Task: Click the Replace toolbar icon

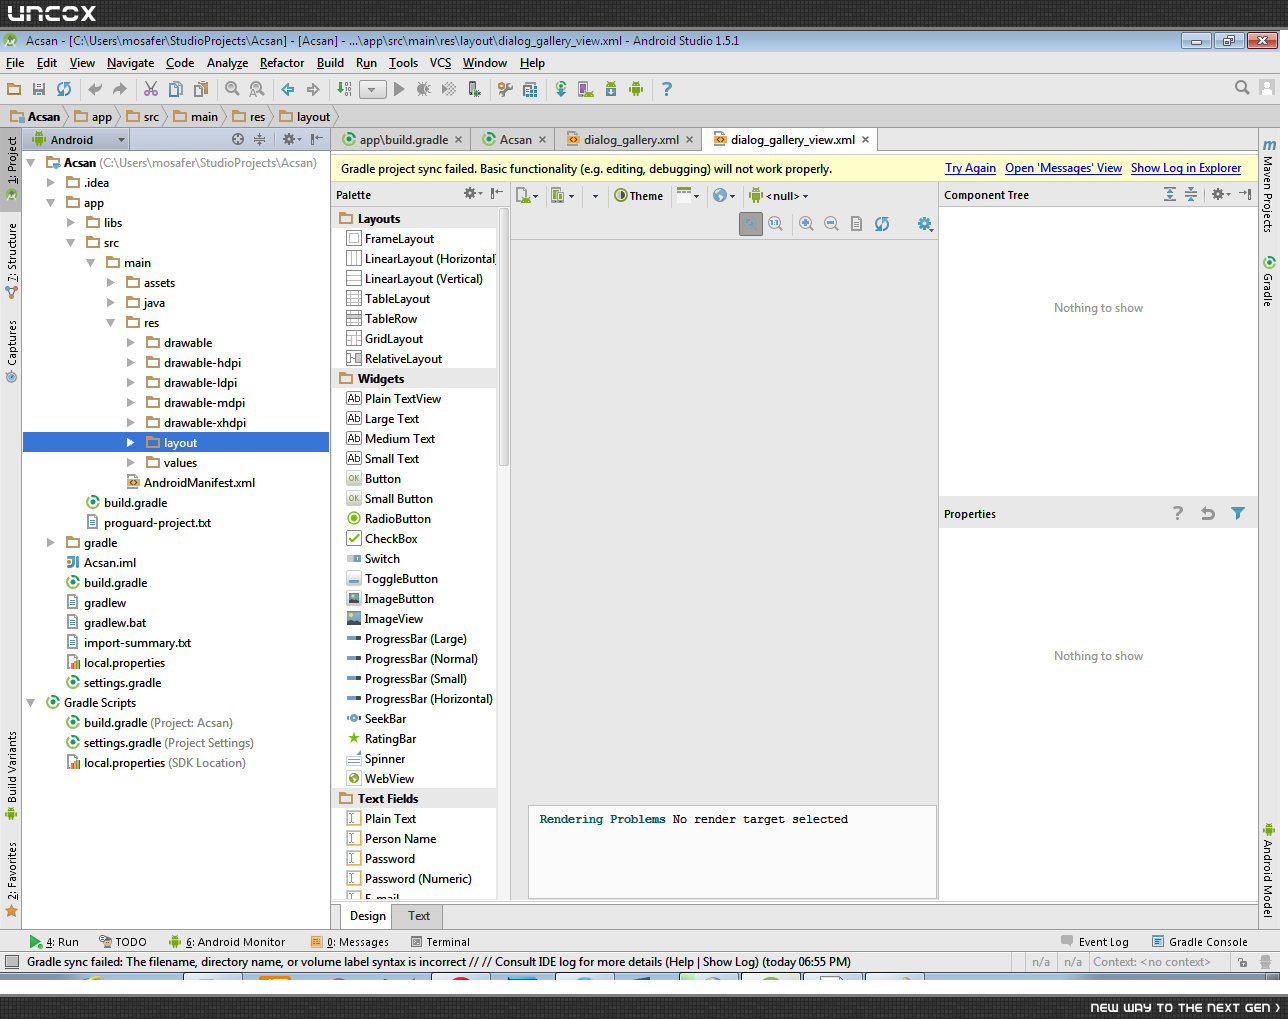Action: [257, 89]
